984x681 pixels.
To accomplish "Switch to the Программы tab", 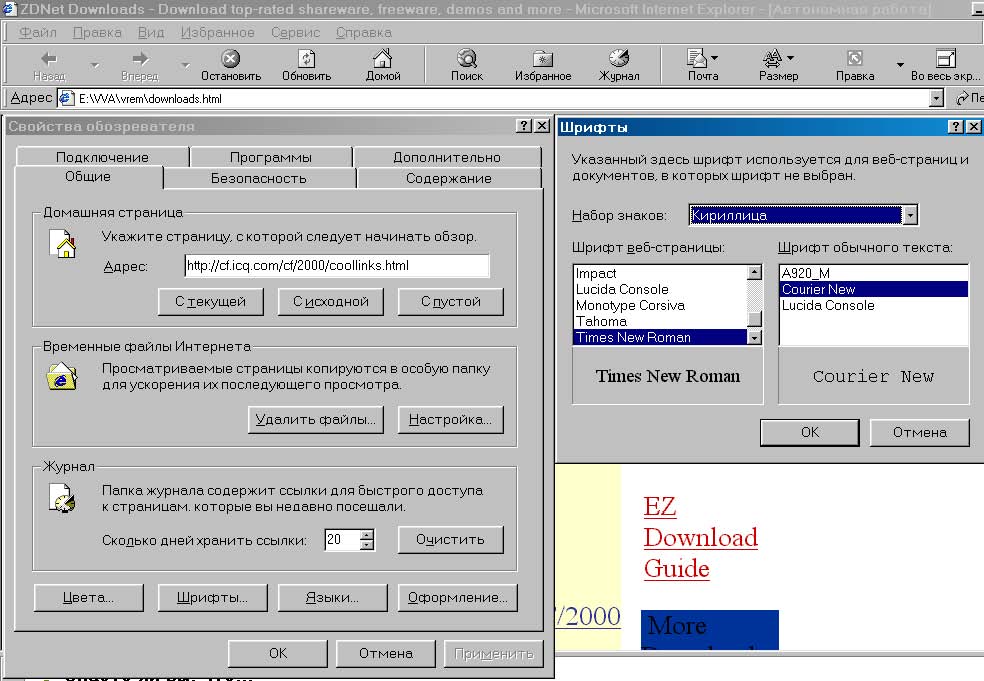I will (x=270, y=157).
